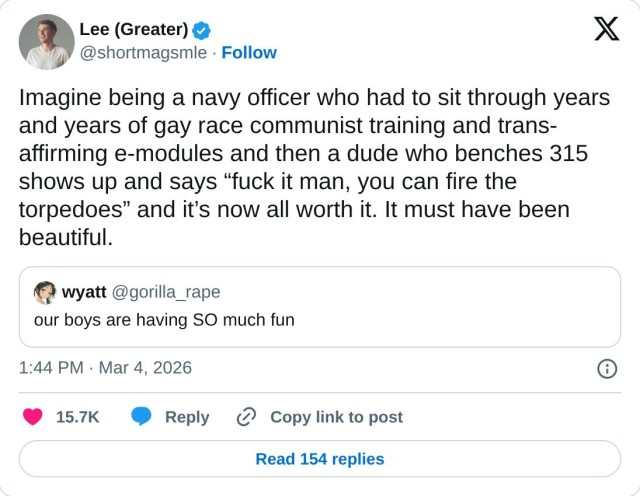Open the 1:44 PM · Mar 4, 2026 timestamp
Image resolution: width=640 pixels, height=496 pixels.
pyautogui.click(x=105, y=368)
